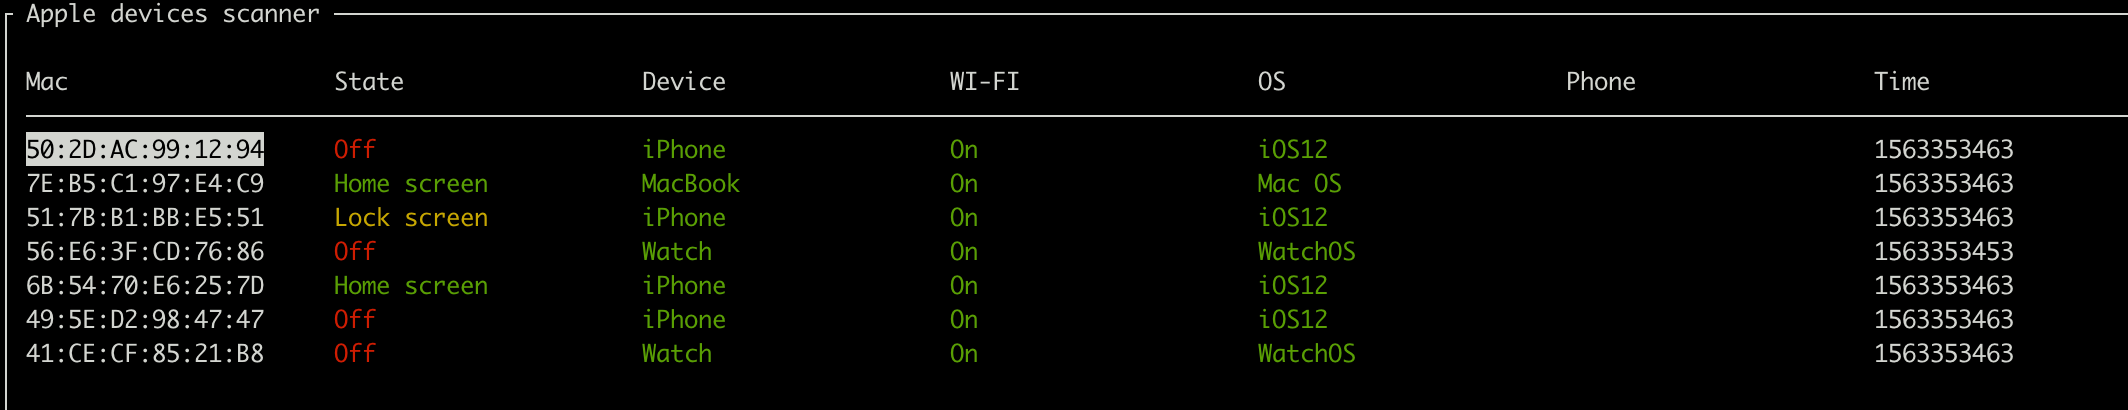The width and height of the screenshot is (2128, 410).
Task: Select MAC address 7E:B5:C1:97:E4:C9
Action: click(145, 183)
